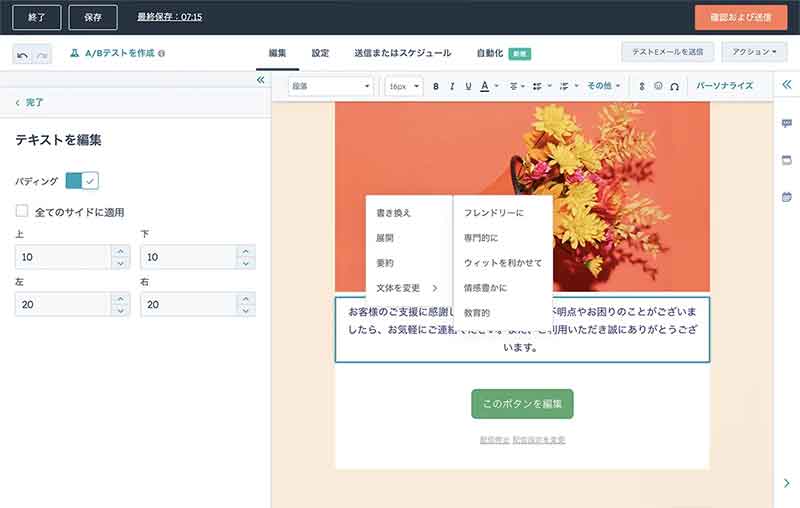This screenshot has height=508, width=800.
Task: Expand the その他 toolbar dropdown
Action: click(604, 86)
